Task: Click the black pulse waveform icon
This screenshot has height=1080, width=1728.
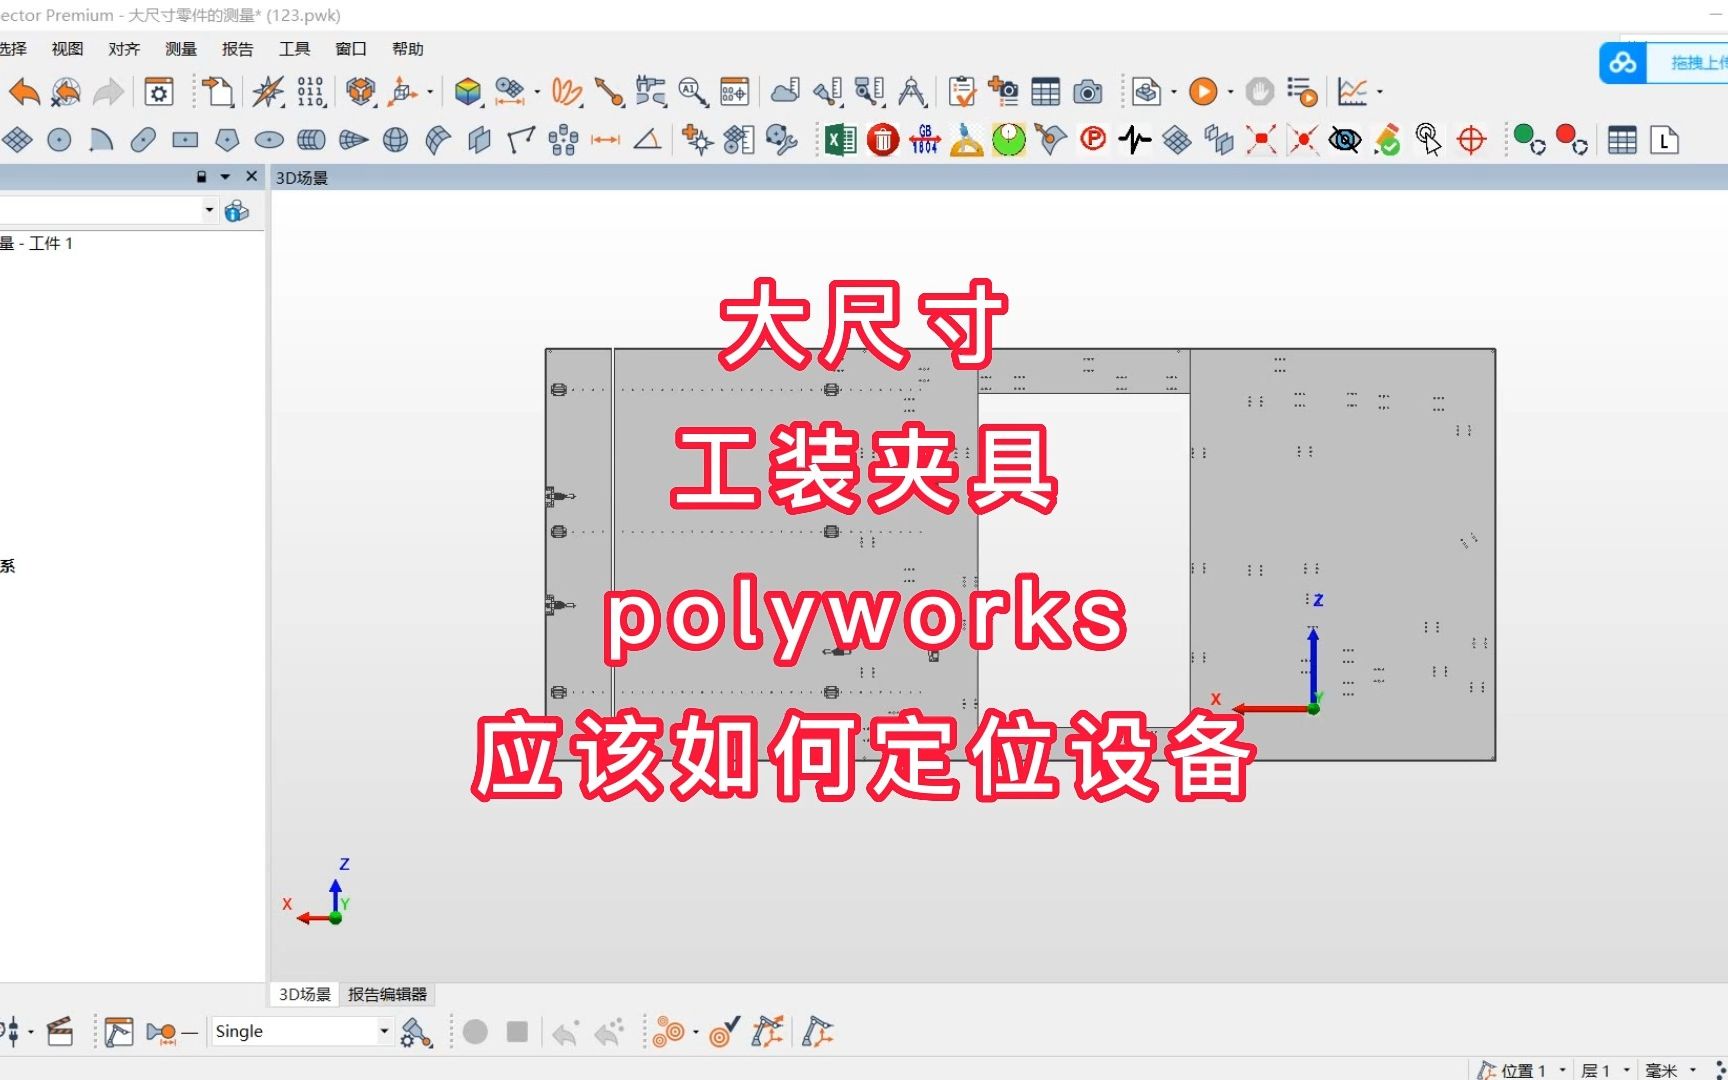Action: 1135,140
